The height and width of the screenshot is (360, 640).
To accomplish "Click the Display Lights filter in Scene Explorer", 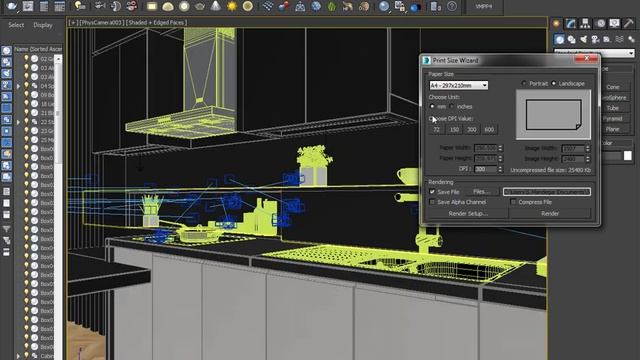I will (7, 73).
